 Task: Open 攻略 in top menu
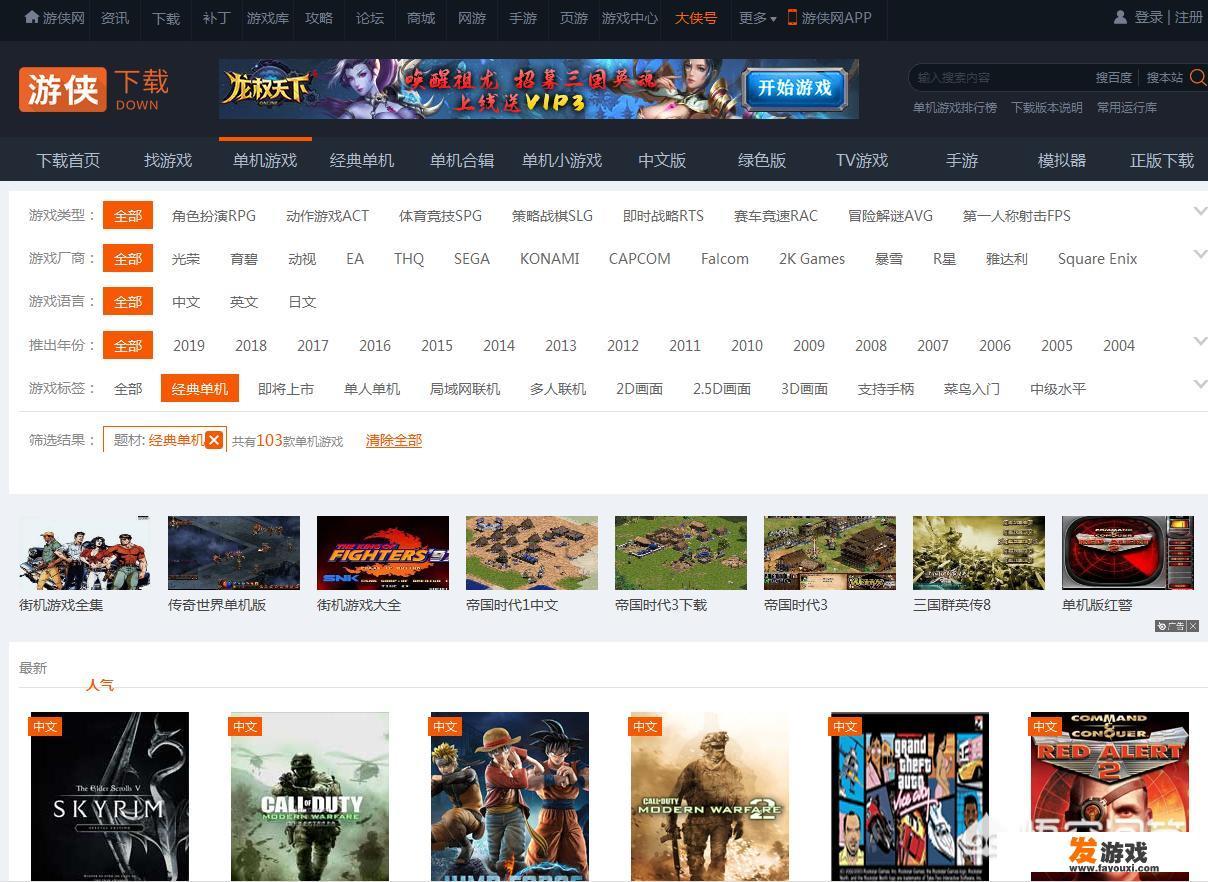pyautogui.click(x=319, y=18)
